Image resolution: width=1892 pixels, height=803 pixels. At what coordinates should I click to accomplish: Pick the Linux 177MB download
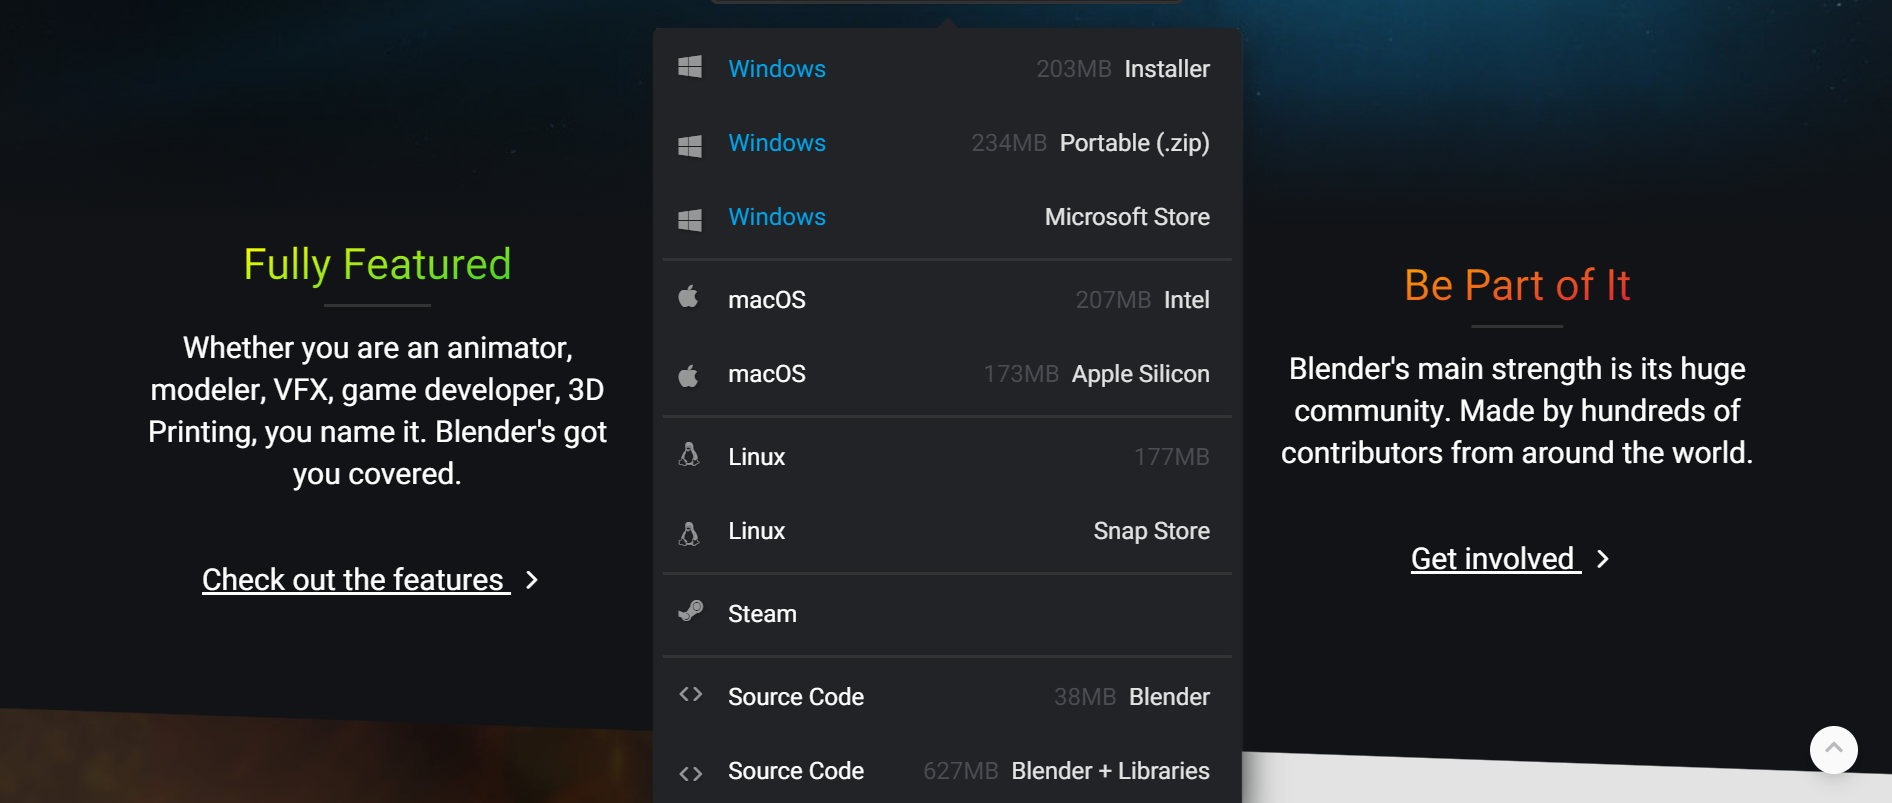pos(947,457)
